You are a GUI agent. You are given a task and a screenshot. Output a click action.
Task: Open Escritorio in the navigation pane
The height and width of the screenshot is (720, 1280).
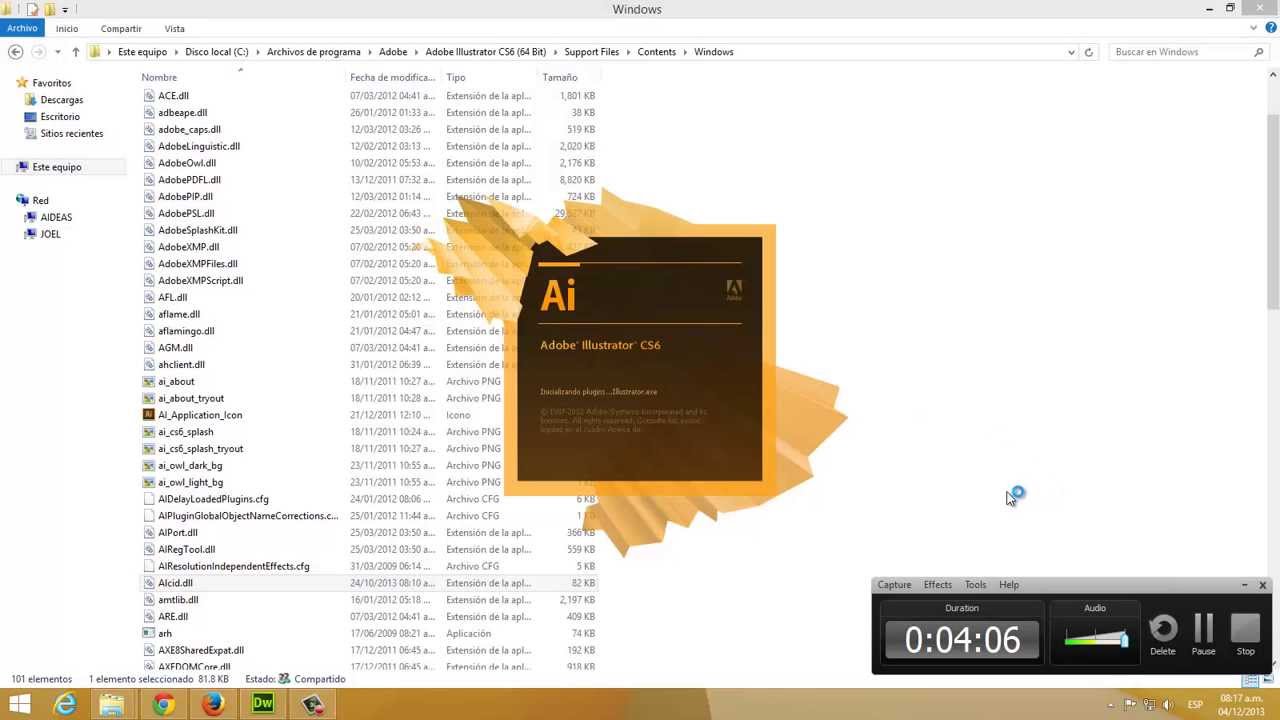tap(60, 117)
